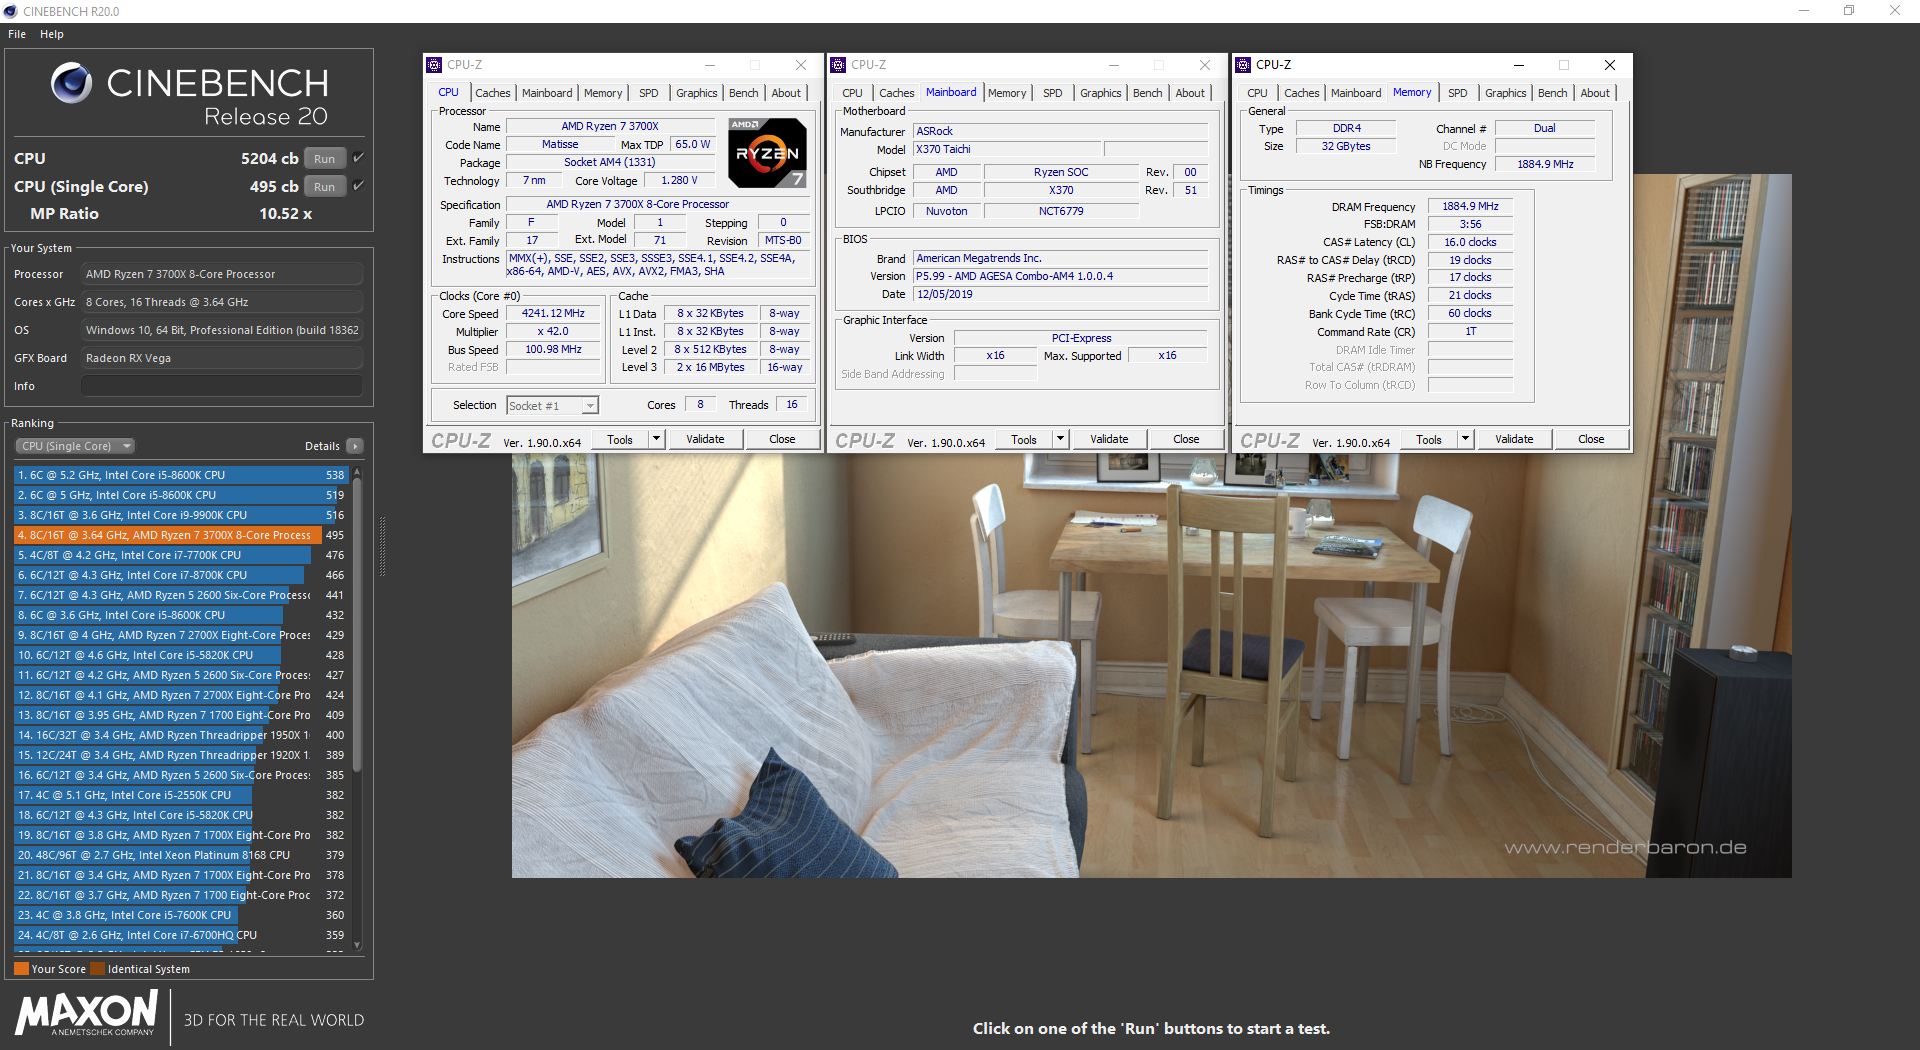Image resolution: width=1920 pixels, height=1050 pixels.
Task: Click the Processor field in Your System
Action: point(222,274)
